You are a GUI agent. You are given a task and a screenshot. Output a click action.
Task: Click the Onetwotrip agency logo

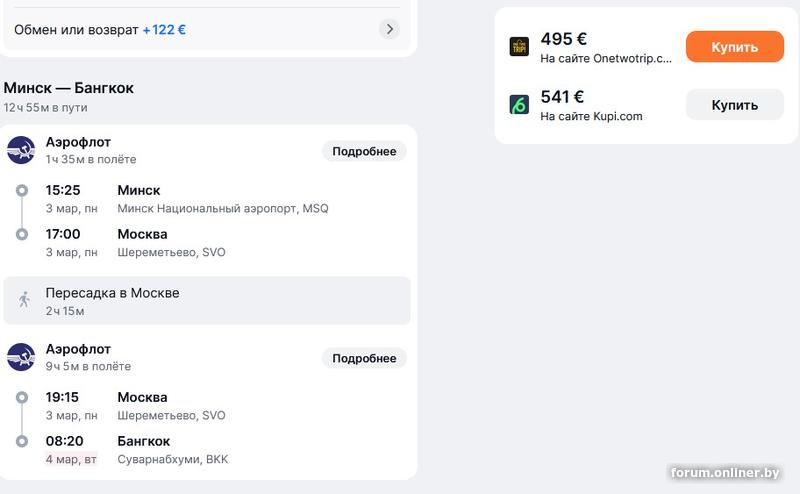click(x=519, y=46)
